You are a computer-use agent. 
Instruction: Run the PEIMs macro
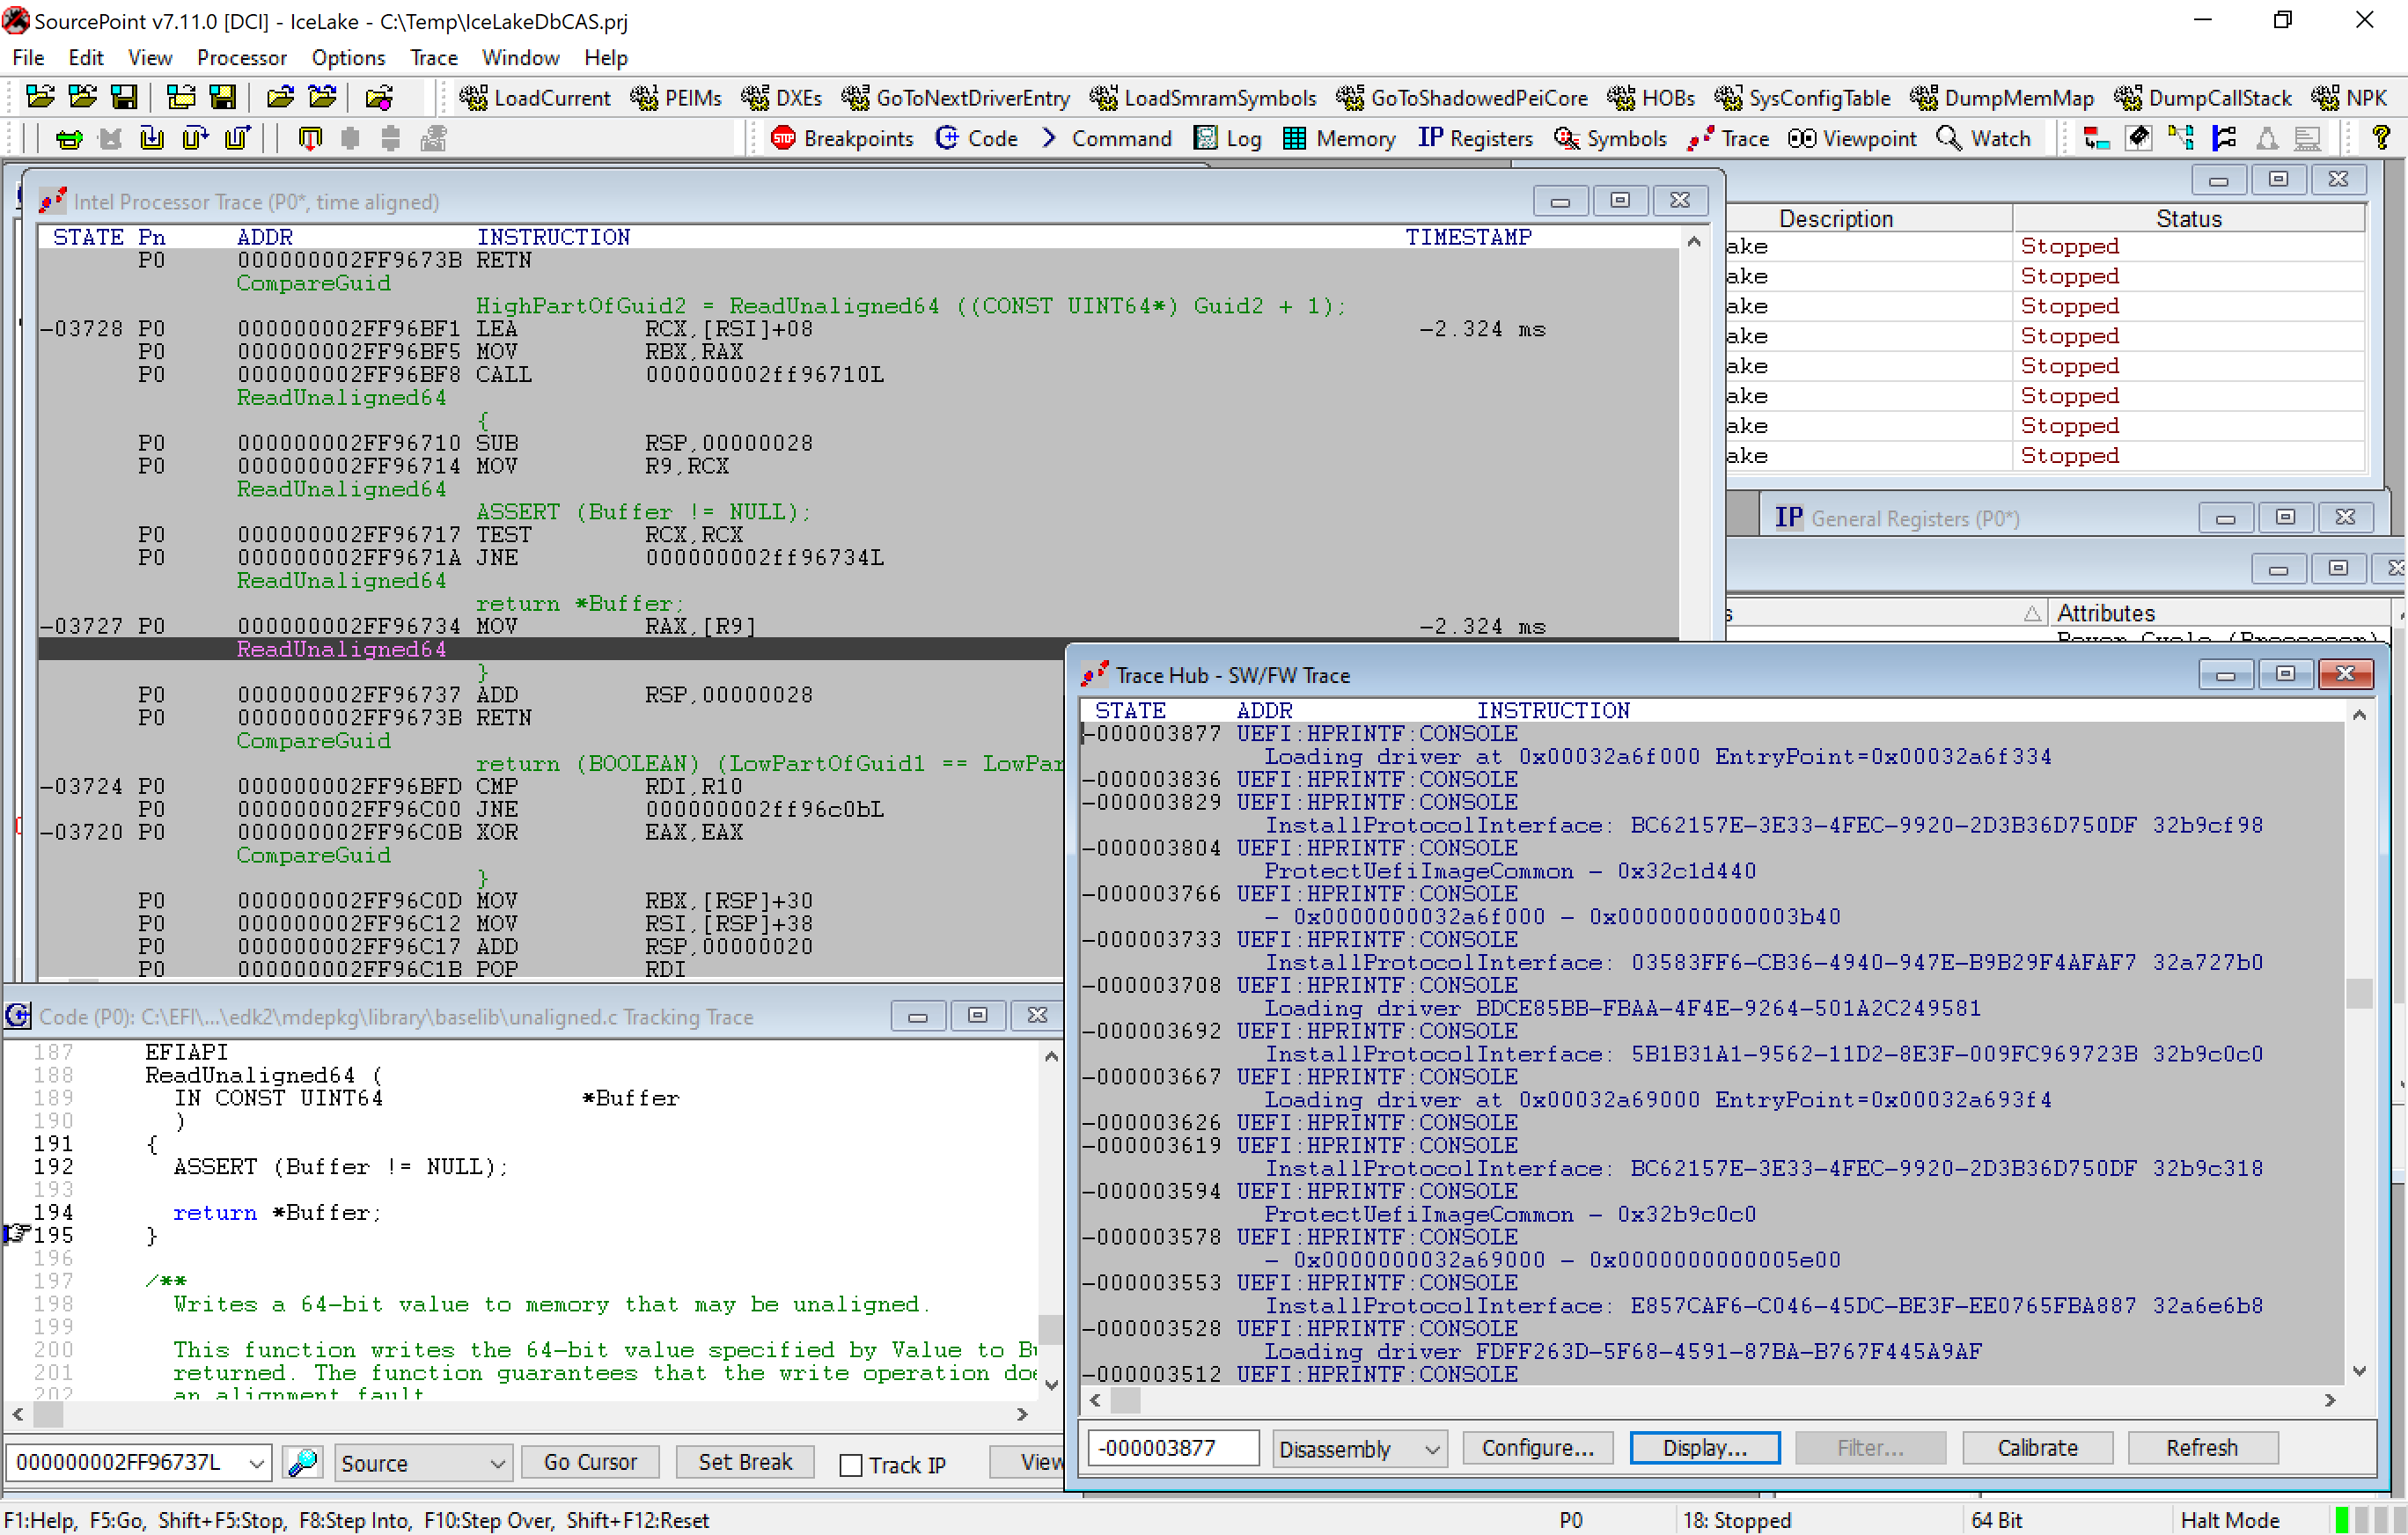pyautogui.click(x=676, y=98)
